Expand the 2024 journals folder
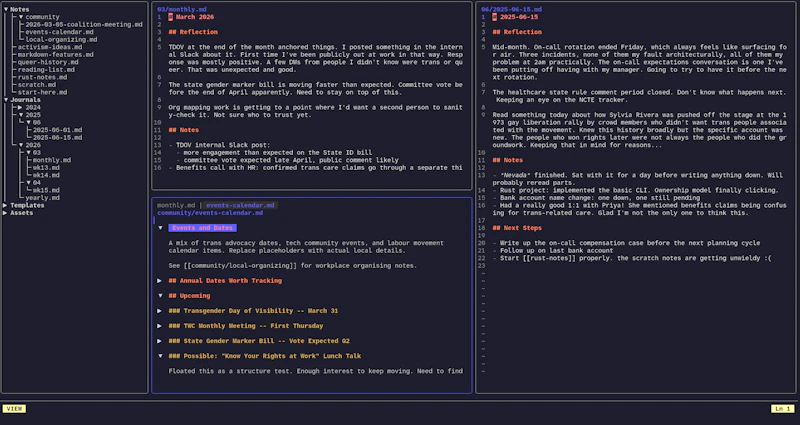This screenshot has height=425, width=800. pos(21,108)
